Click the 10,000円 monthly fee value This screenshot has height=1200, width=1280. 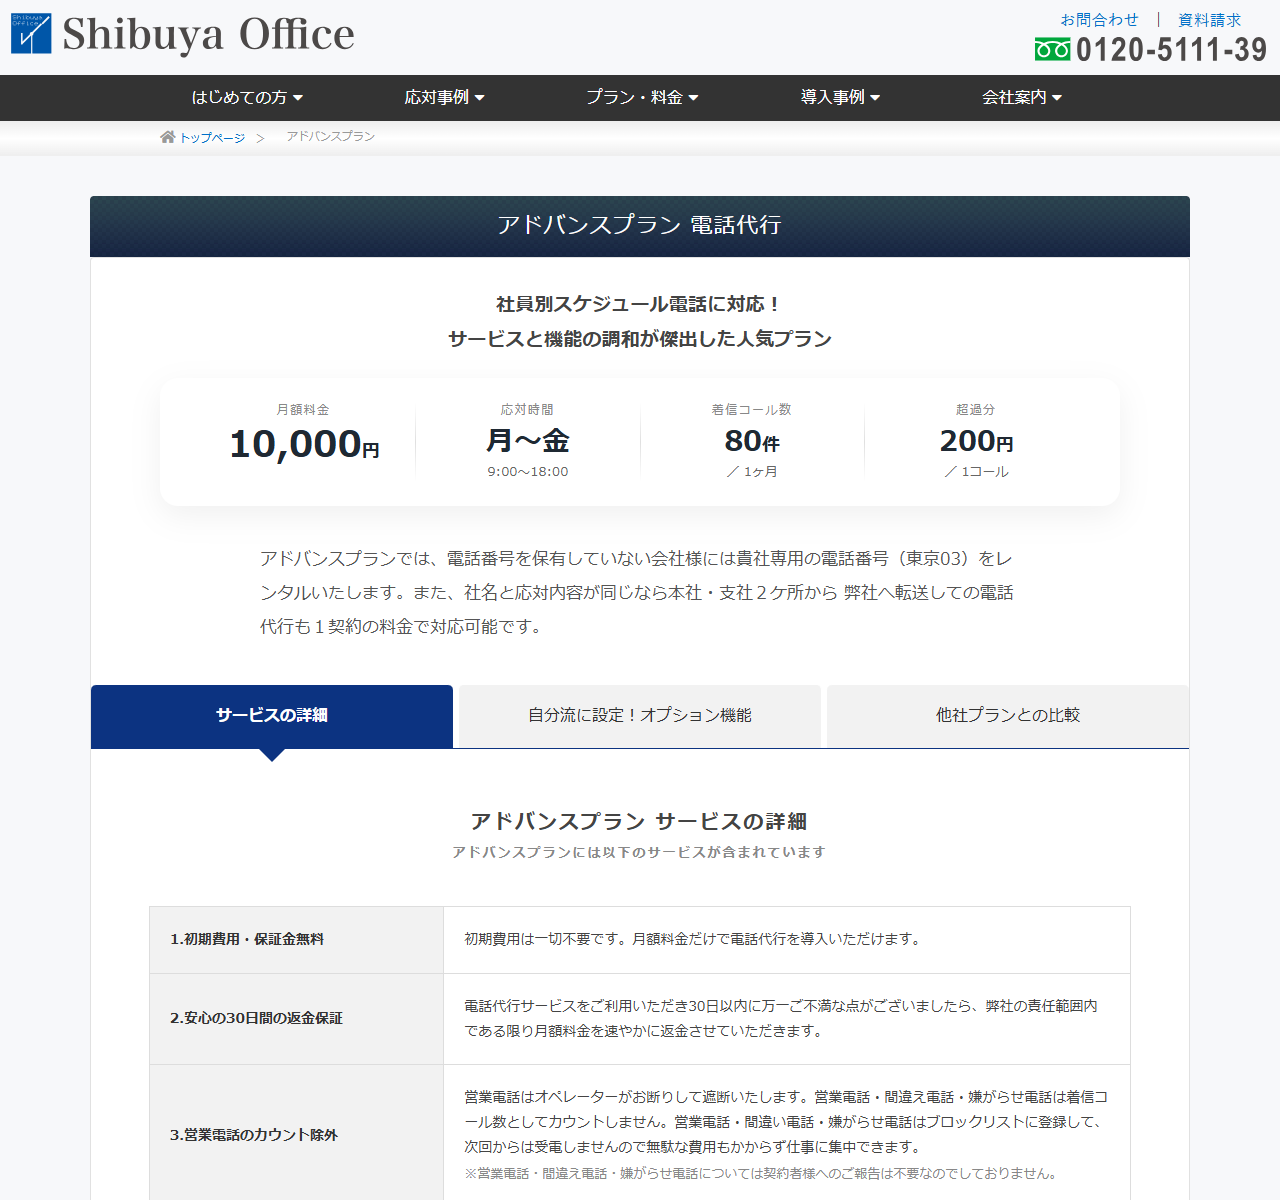(x=304, y=444)
